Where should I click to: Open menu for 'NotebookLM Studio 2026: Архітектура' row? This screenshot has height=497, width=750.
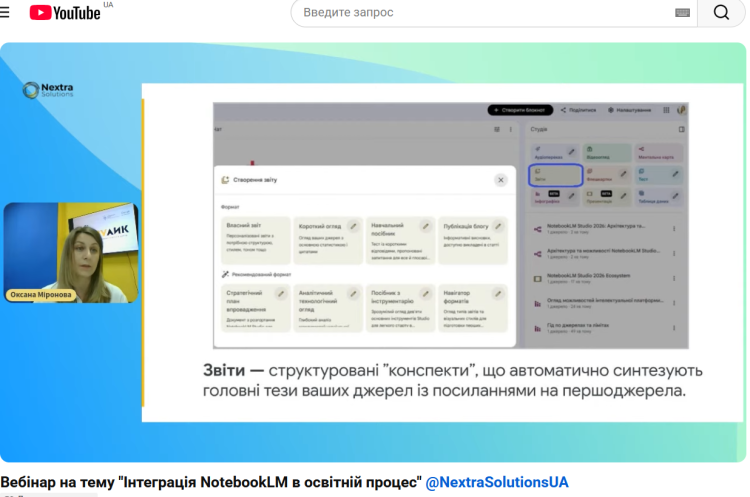click(x=674, y=229)
